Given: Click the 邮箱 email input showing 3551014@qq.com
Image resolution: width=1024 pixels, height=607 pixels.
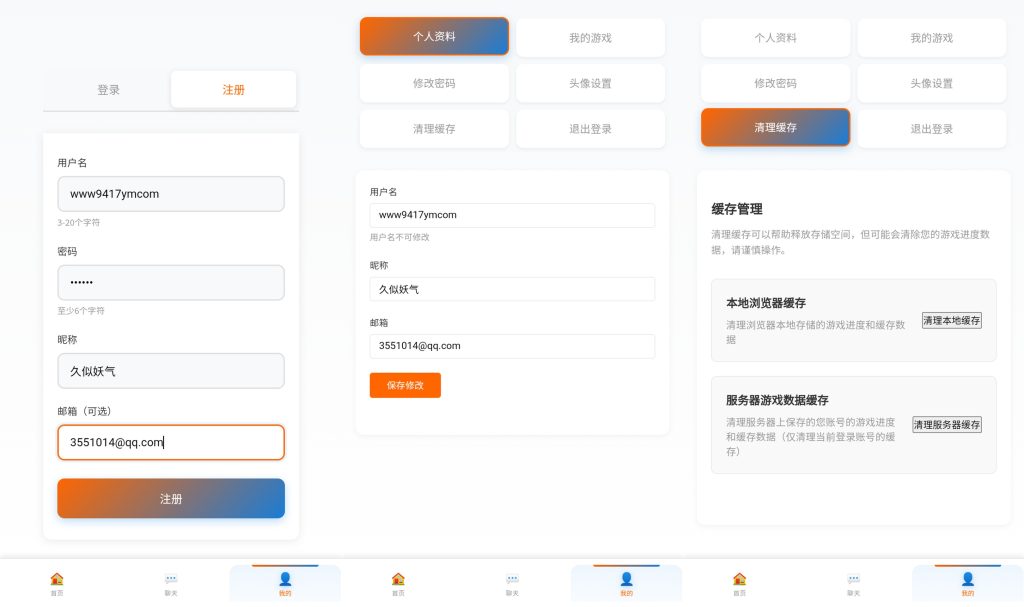Looking at the screenshot, I should [512, 345].
